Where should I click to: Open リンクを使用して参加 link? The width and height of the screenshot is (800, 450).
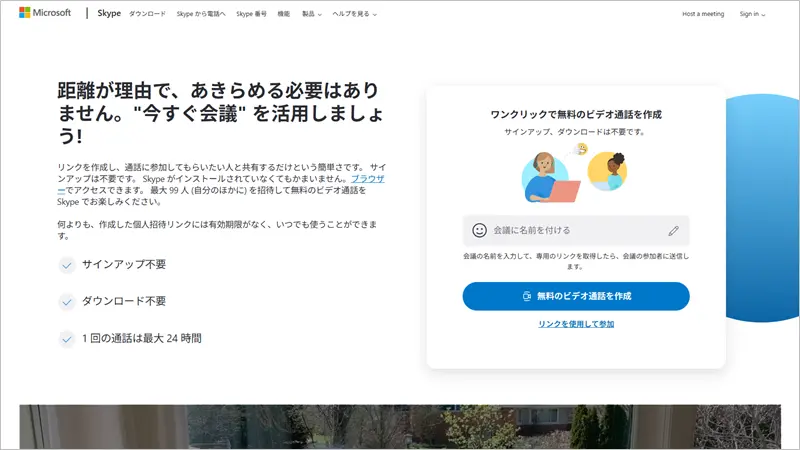coord(576,324)
